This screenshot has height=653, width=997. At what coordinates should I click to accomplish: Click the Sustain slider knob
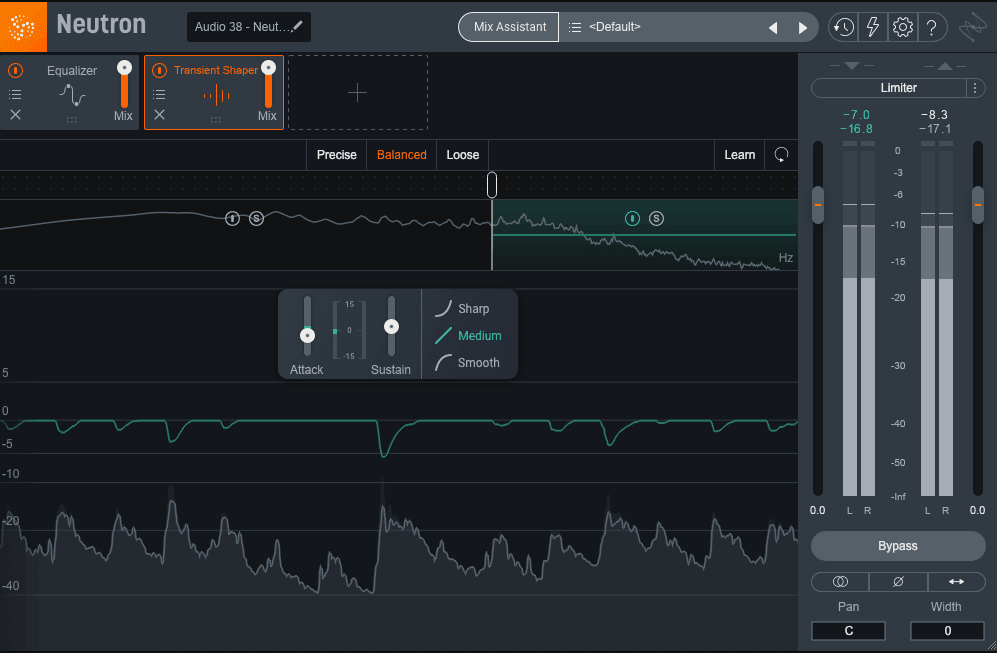coord(391,327)
